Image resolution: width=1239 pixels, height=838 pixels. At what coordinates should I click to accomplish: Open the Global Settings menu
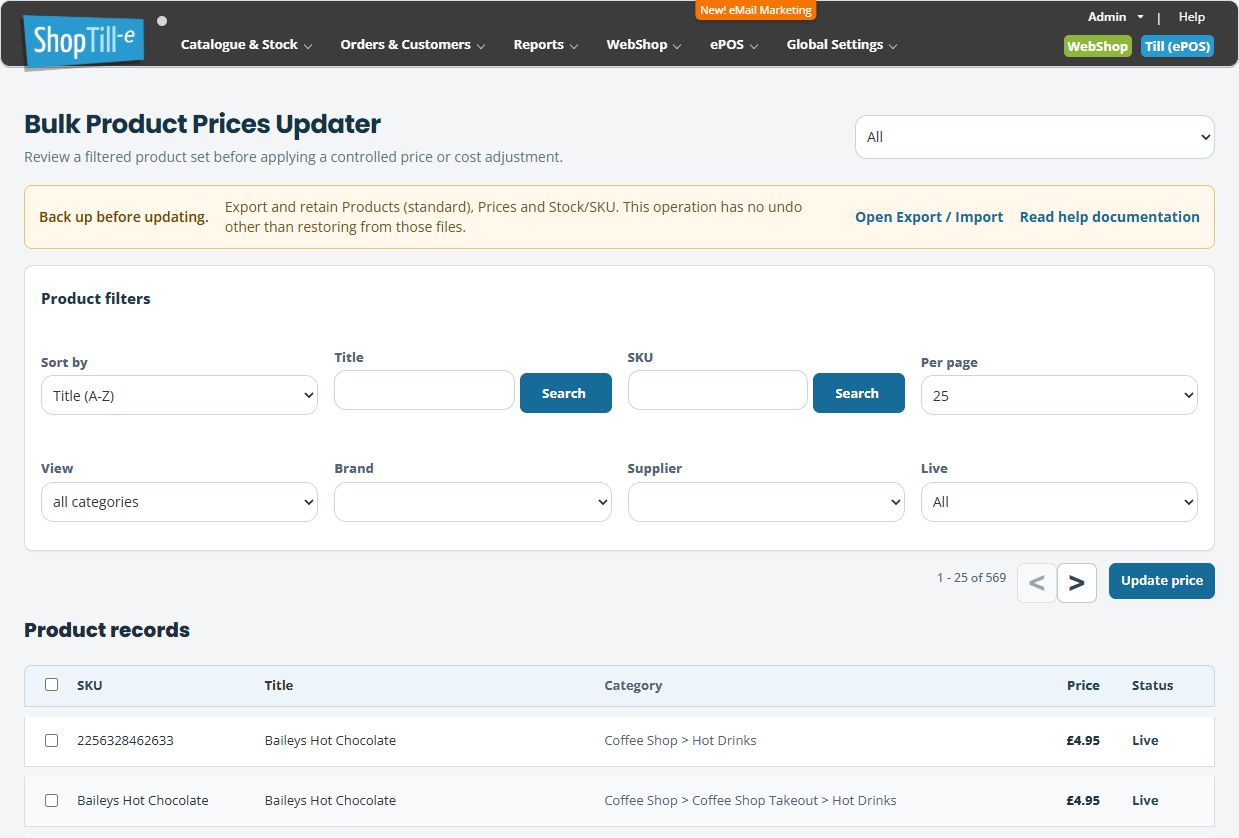point(842,45)
